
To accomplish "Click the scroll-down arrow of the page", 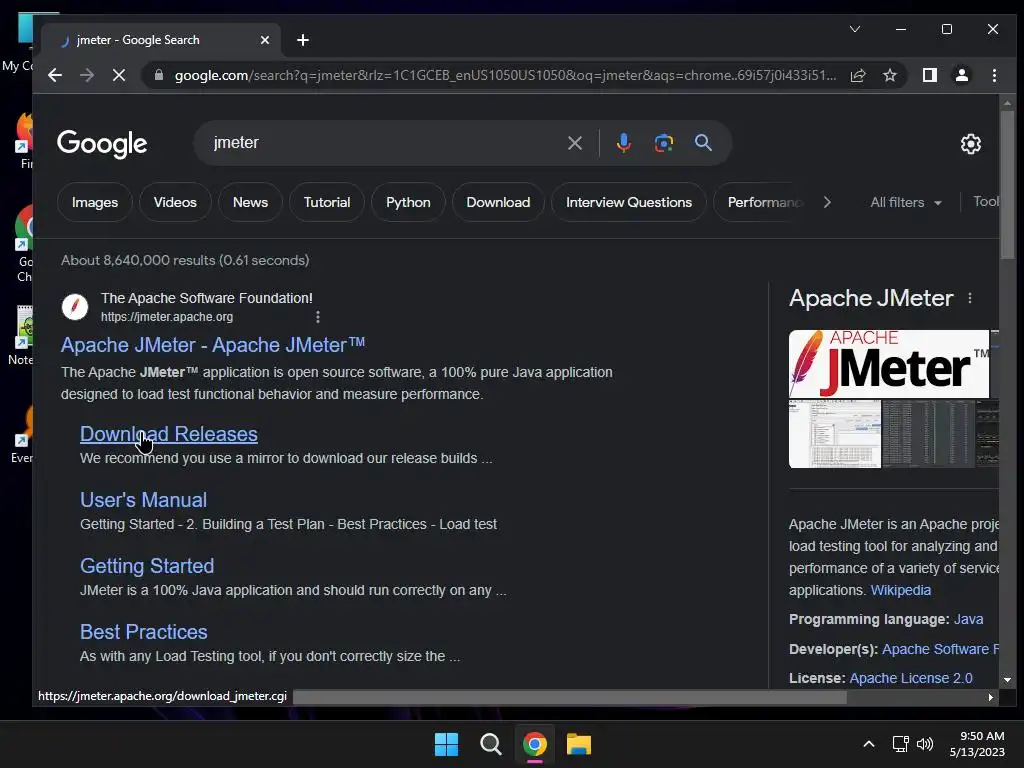I will coord(1007,680).
